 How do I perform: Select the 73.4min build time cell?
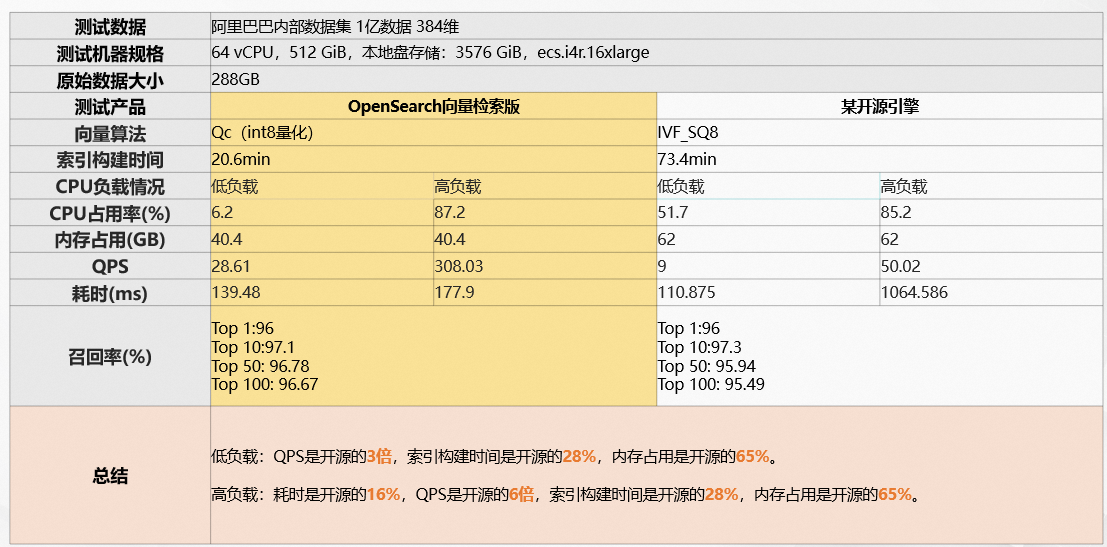[880, 160]
